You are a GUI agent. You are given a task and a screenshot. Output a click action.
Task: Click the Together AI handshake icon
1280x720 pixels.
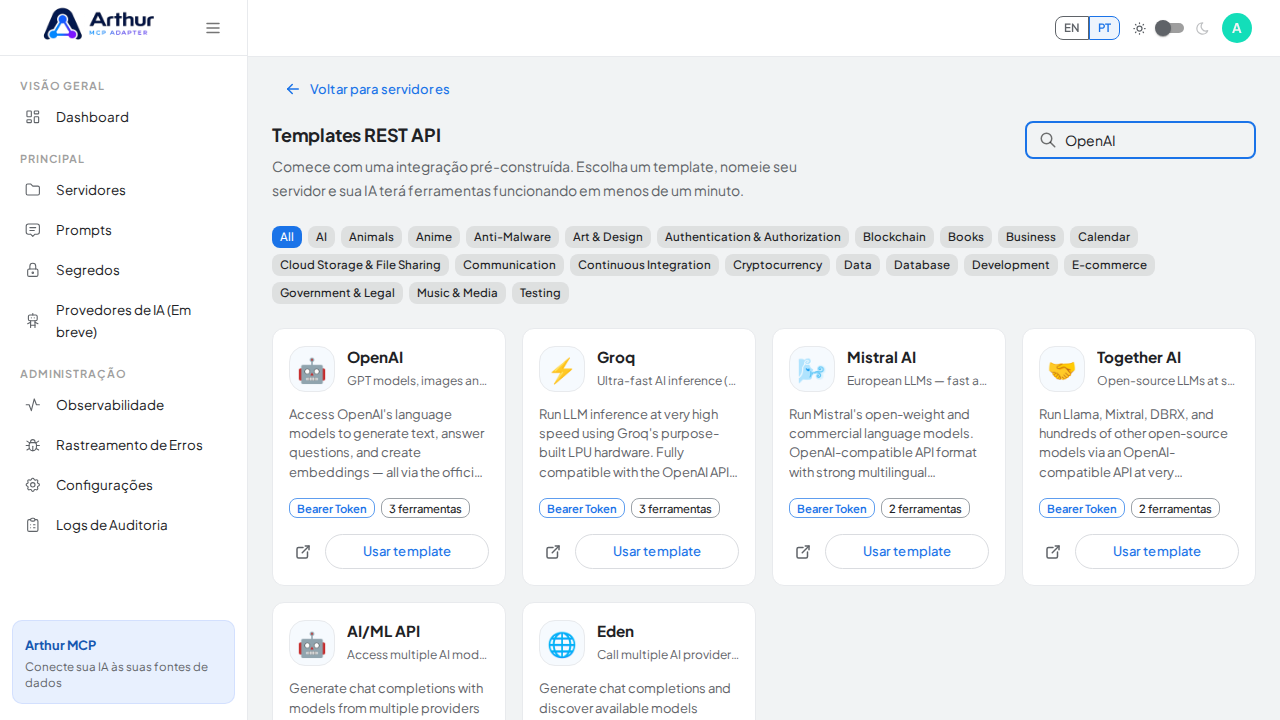pyautogui.click(x=1062, y=369)
